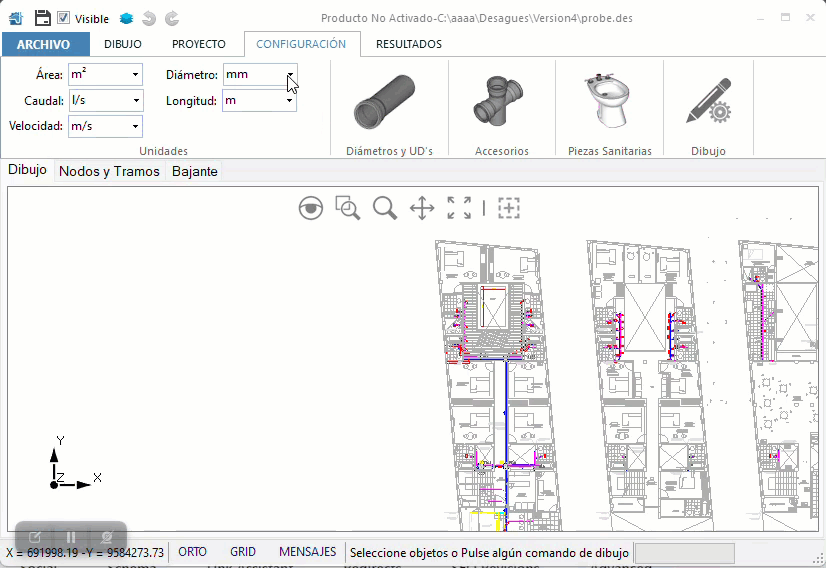Select the pan move arrows tool
This screenshot has height=568, width=826.
tap(422, 208)
